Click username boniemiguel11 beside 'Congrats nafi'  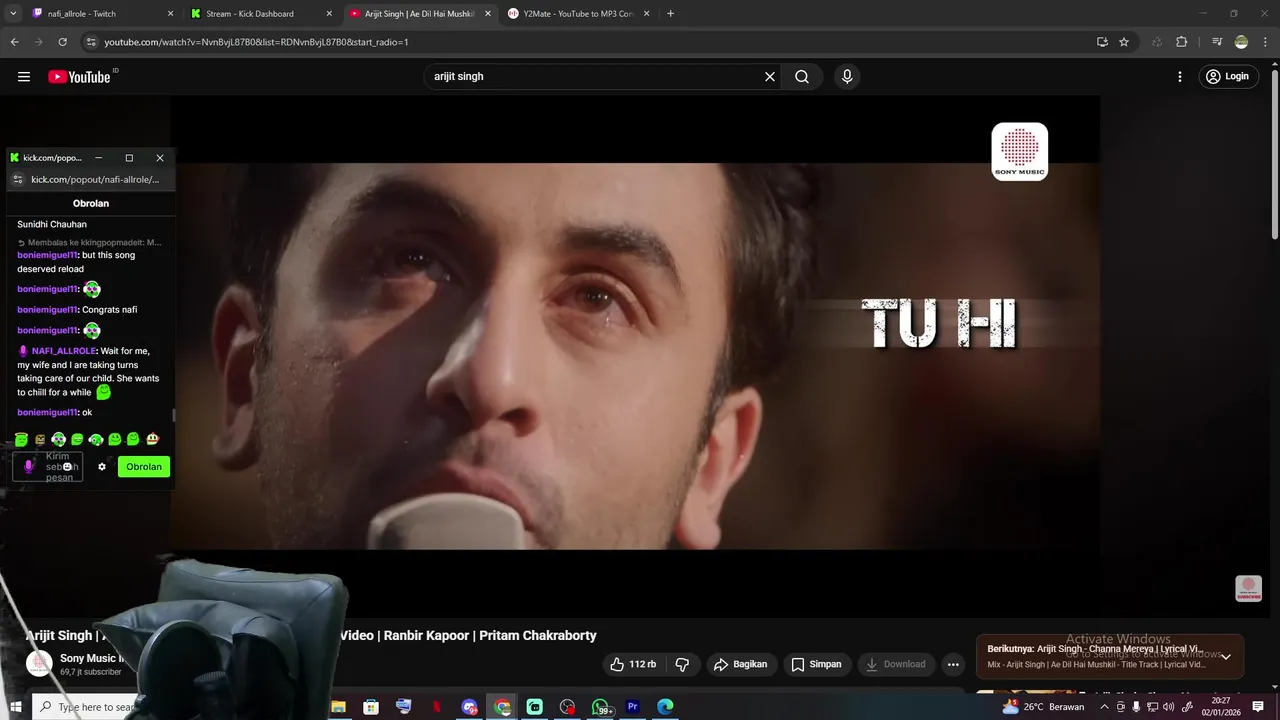point(47,310)
